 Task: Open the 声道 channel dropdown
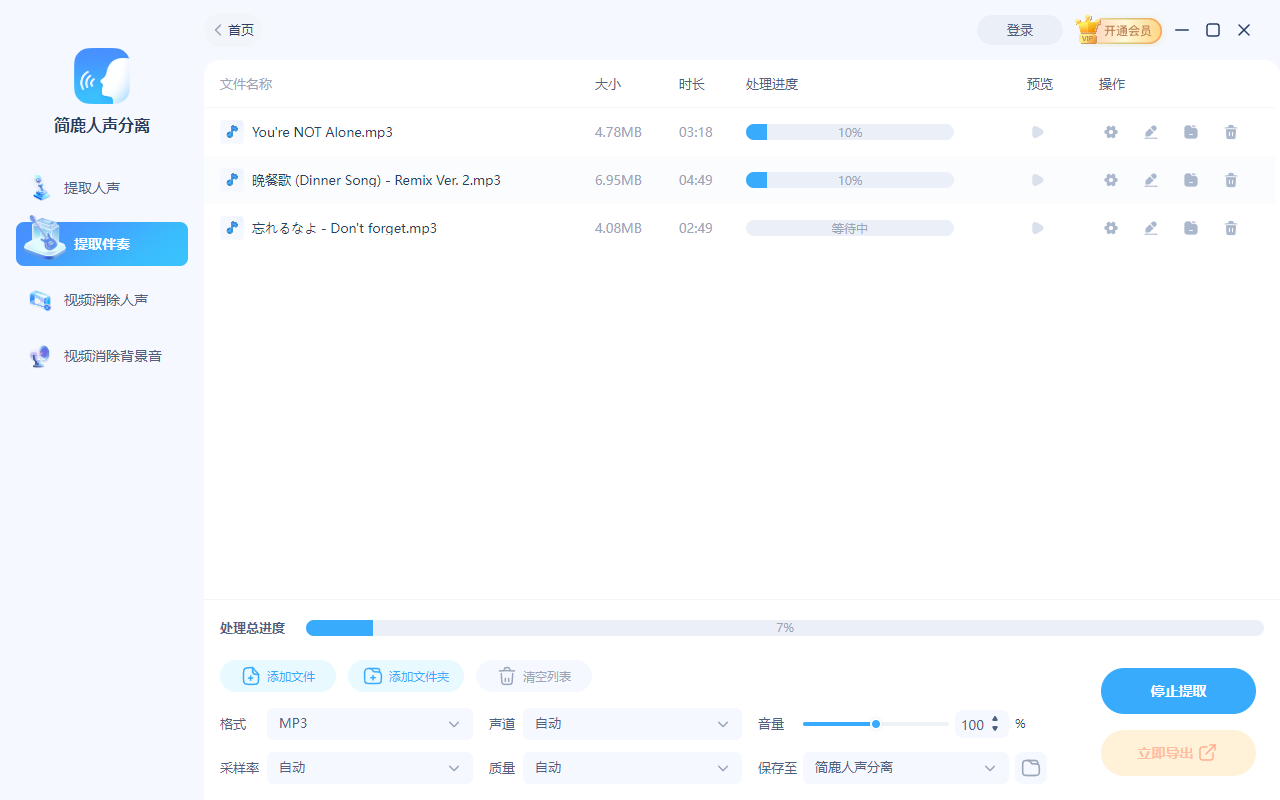pyautogui.click(x=632, y=724)
